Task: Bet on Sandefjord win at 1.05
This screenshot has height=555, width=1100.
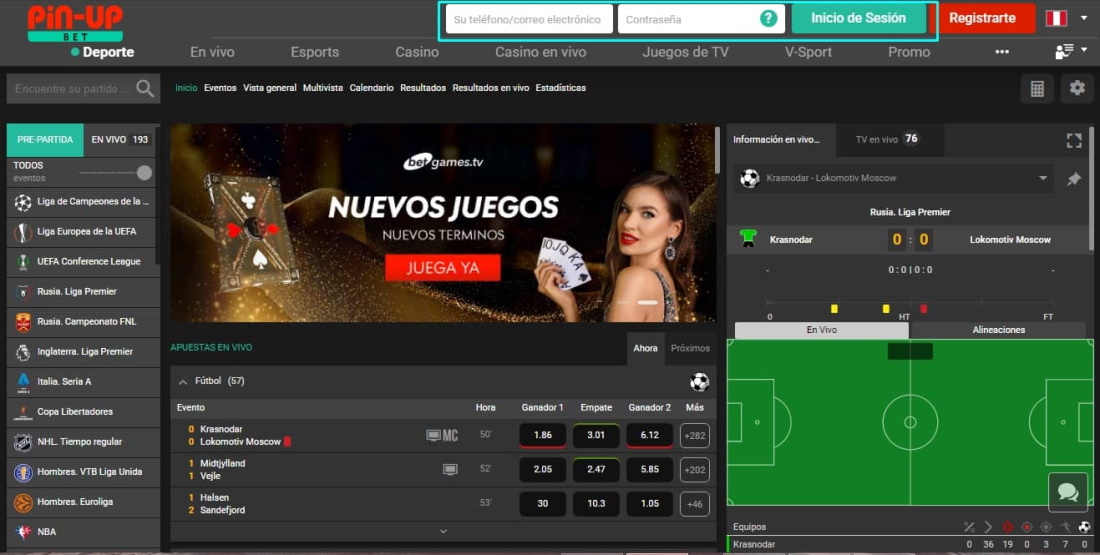Action: coord(650,504)
